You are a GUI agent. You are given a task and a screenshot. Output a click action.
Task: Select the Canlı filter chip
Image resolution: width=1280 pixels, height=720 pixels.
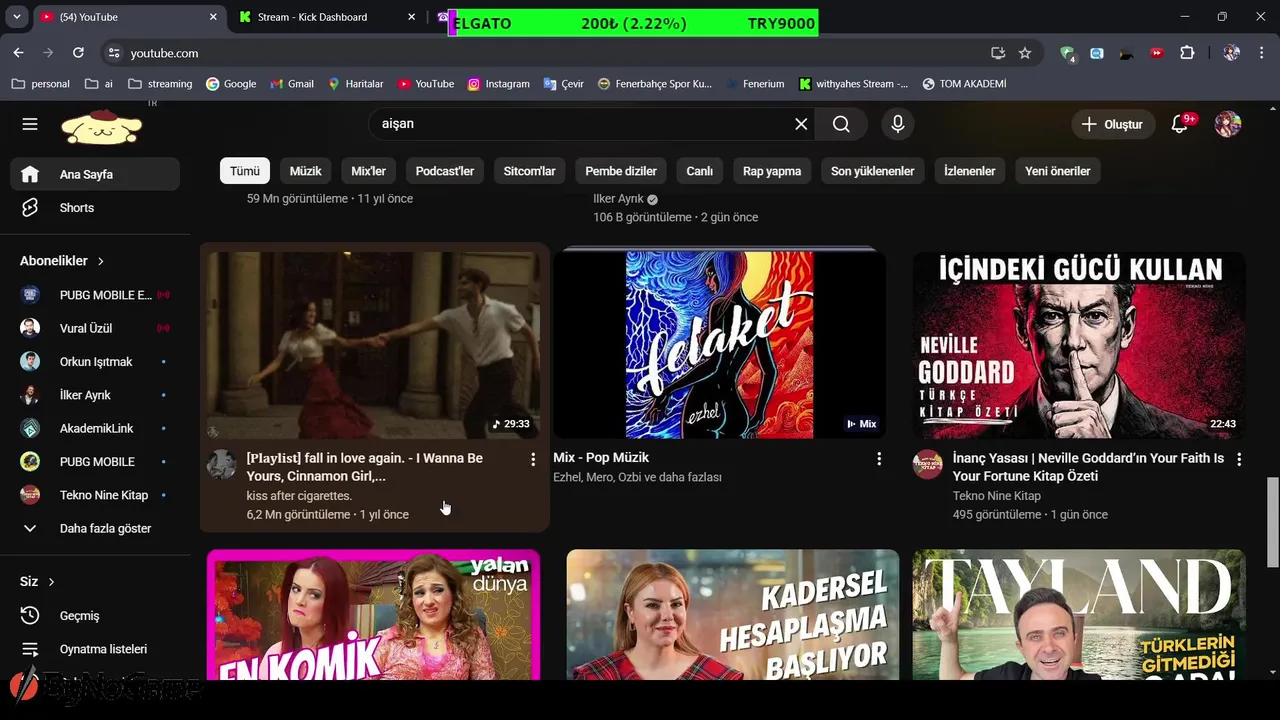tap(700, 171)
